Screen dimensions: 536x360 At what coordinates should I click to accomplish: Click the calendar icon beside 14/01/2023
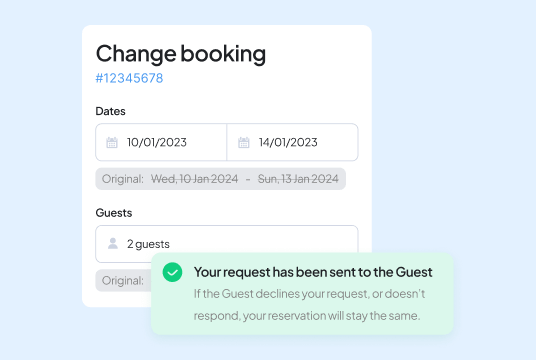click(x=244, y=142)
